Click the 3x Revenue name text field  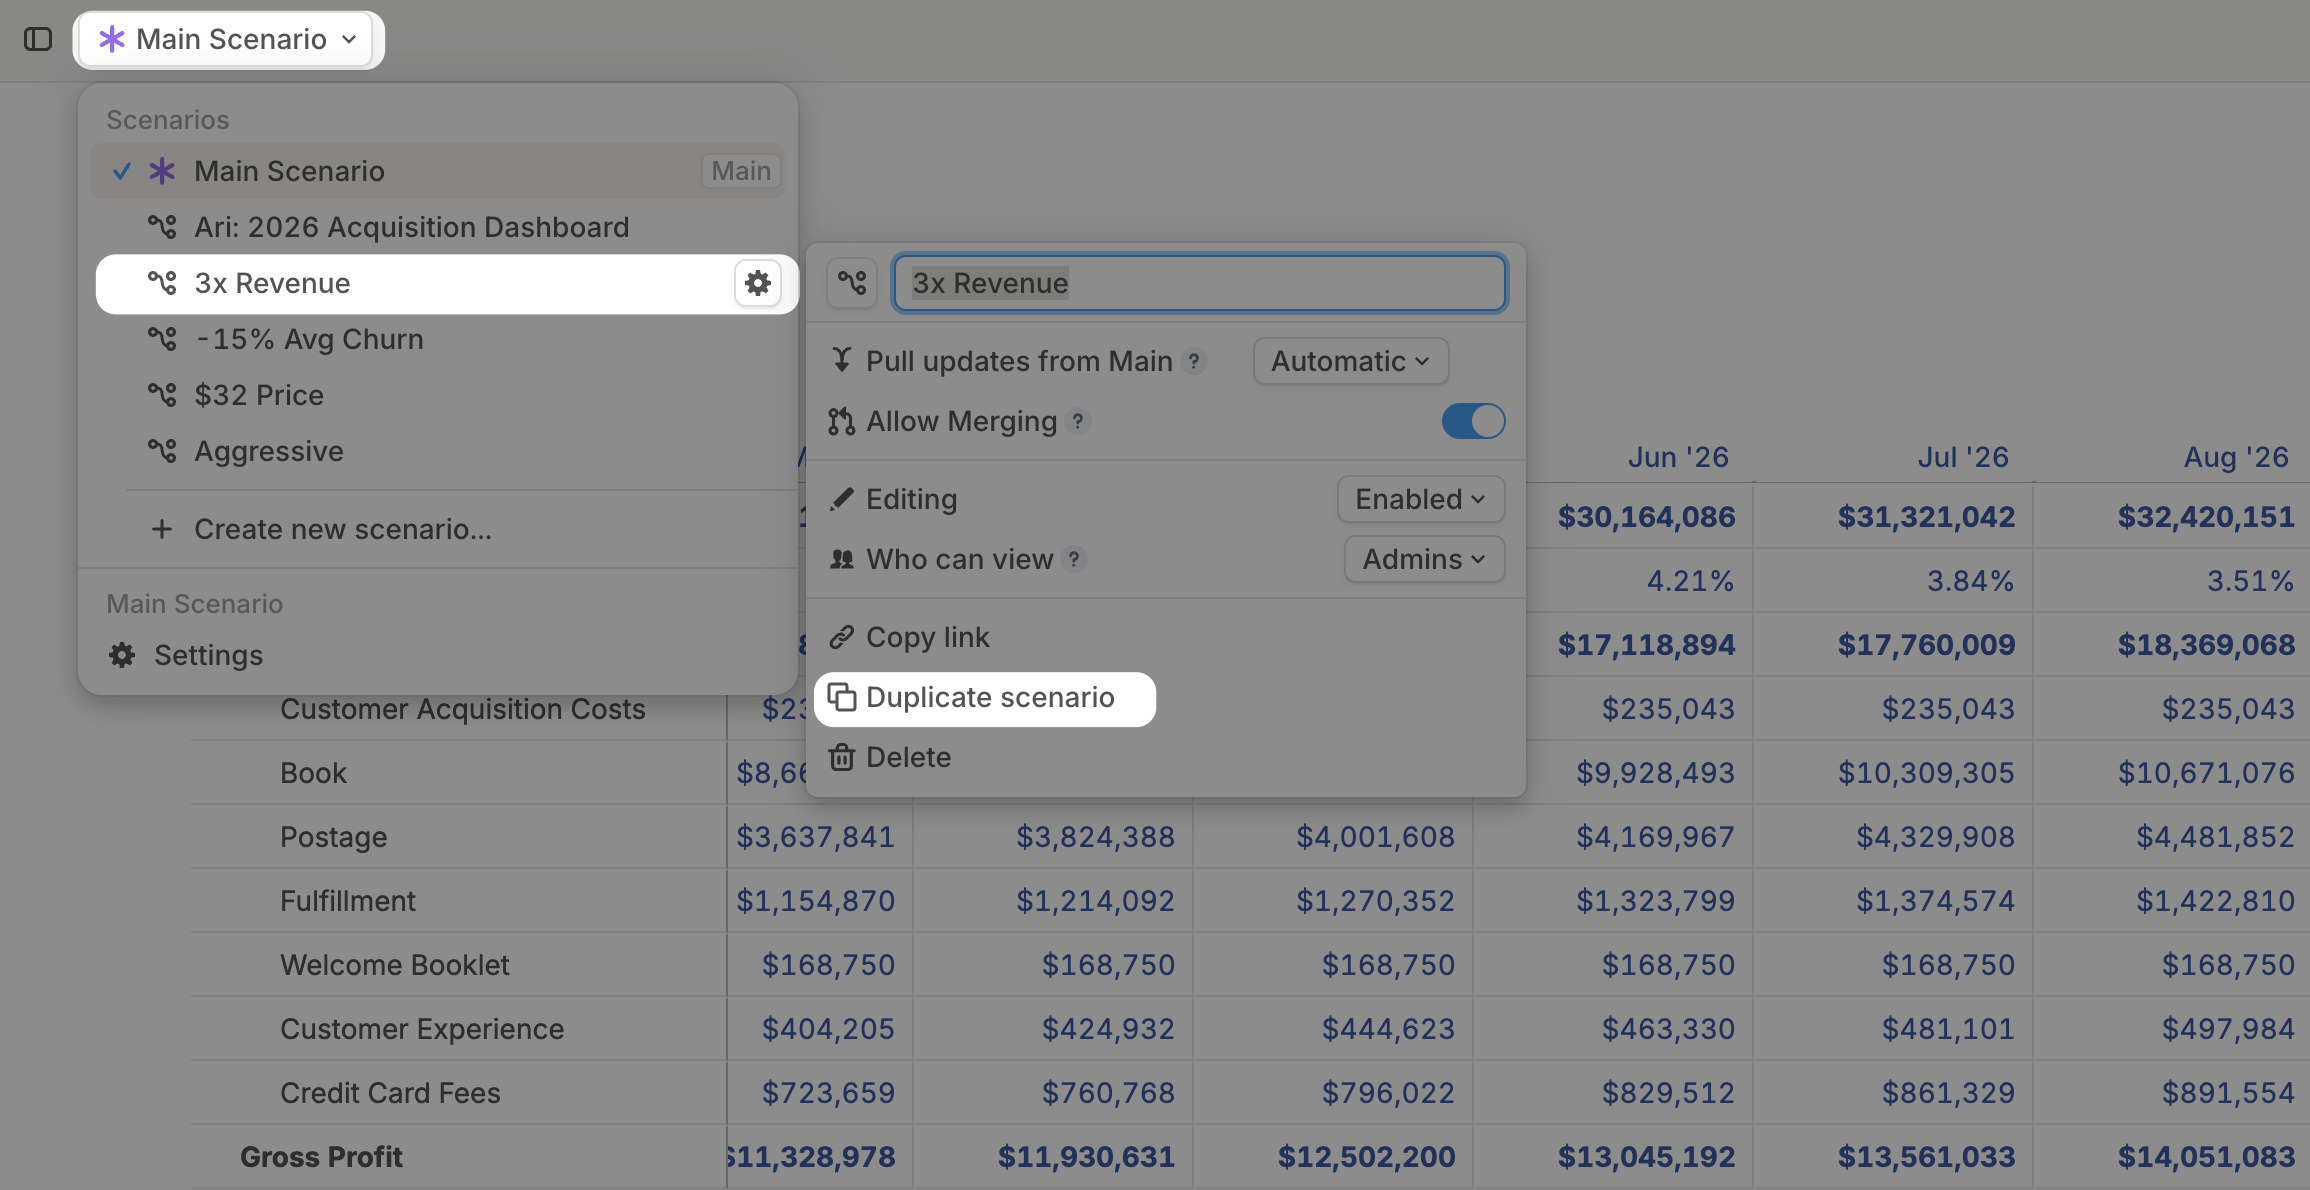1199,283
